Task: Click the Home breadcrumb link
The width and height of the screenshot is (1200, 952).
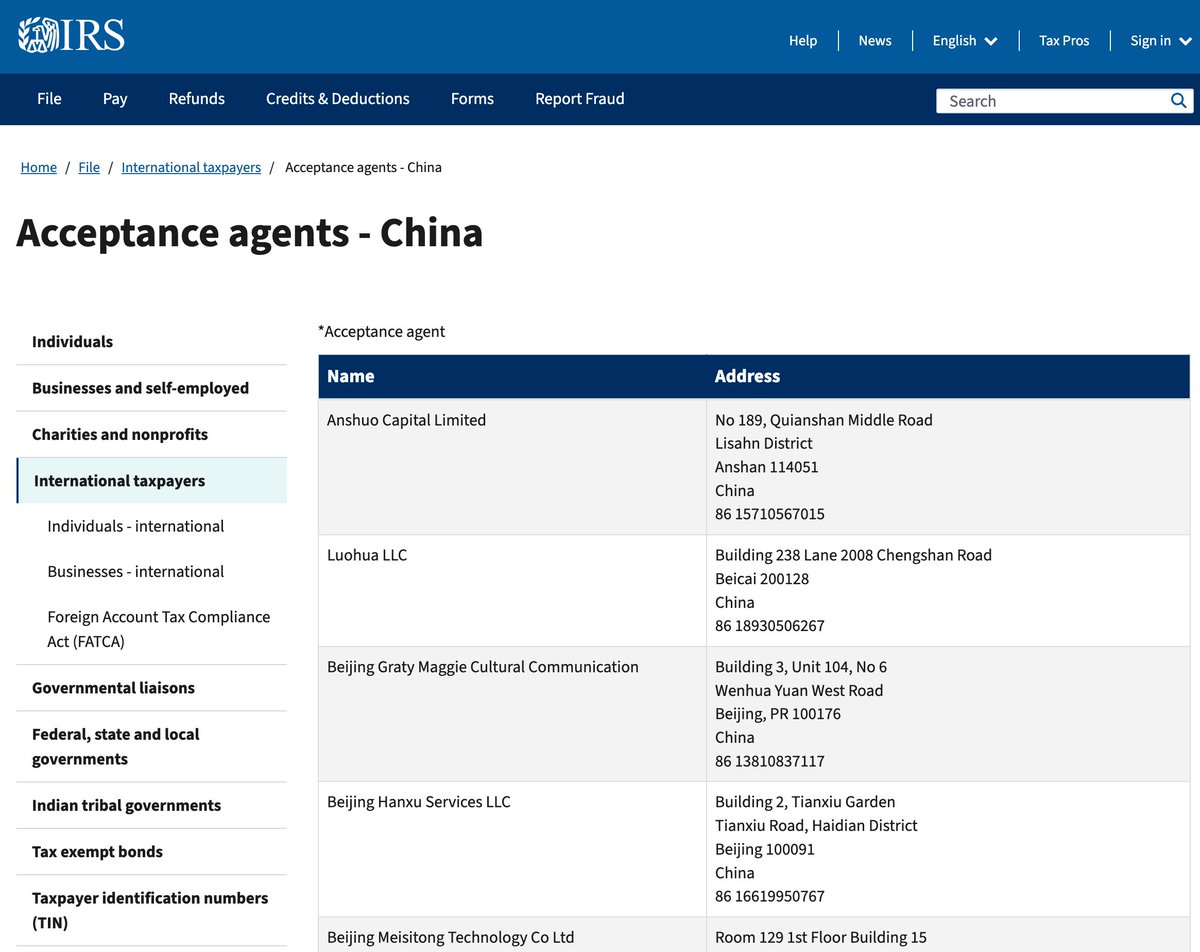Action: (39, 167)
